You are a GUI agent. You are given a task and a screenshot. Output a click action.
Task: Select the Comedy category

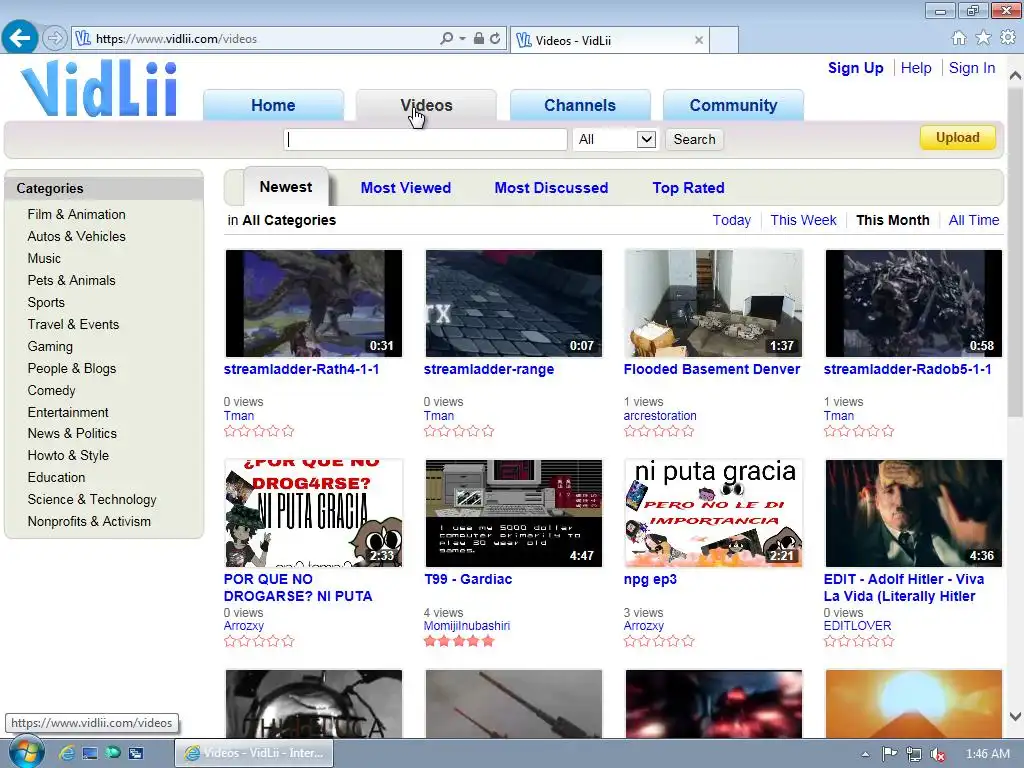click(51, 391)
